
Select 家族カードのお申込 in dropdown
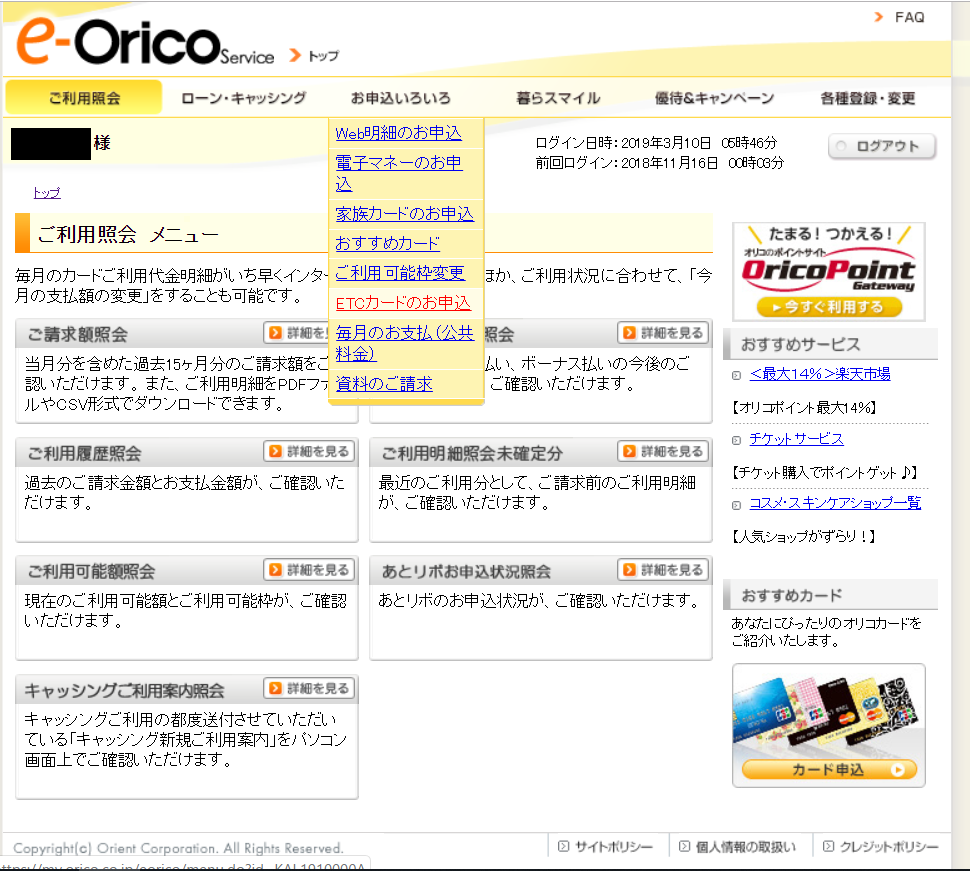tap(405, 213)
